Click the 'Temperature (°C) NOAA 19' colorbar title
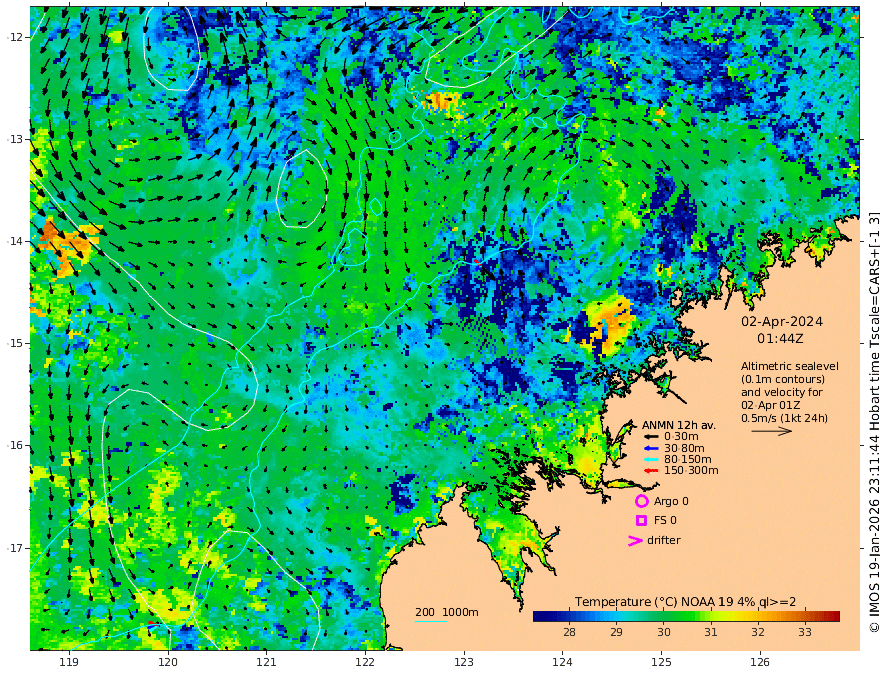The width and height of the screenshot is (880, 680). (654, 602)
